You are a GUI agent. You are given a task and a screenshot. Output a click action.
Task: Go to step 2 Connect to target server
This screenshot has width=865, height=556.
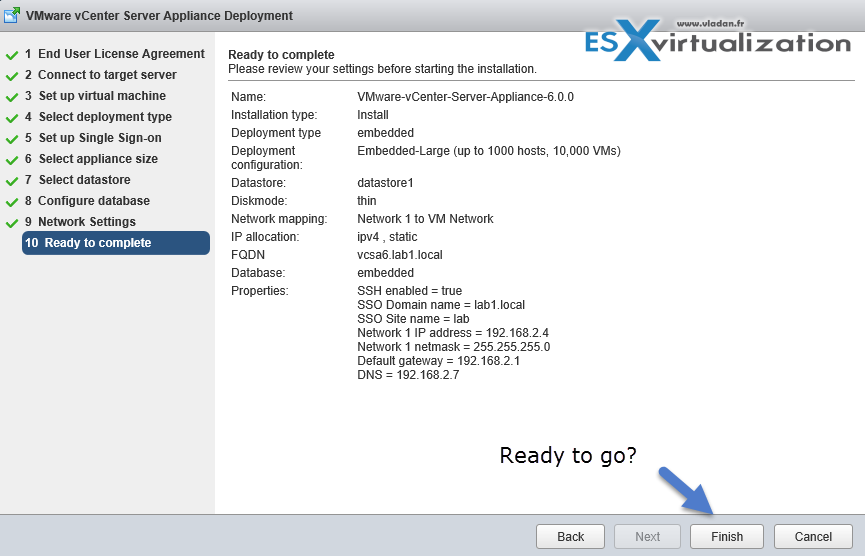[101, 74]
